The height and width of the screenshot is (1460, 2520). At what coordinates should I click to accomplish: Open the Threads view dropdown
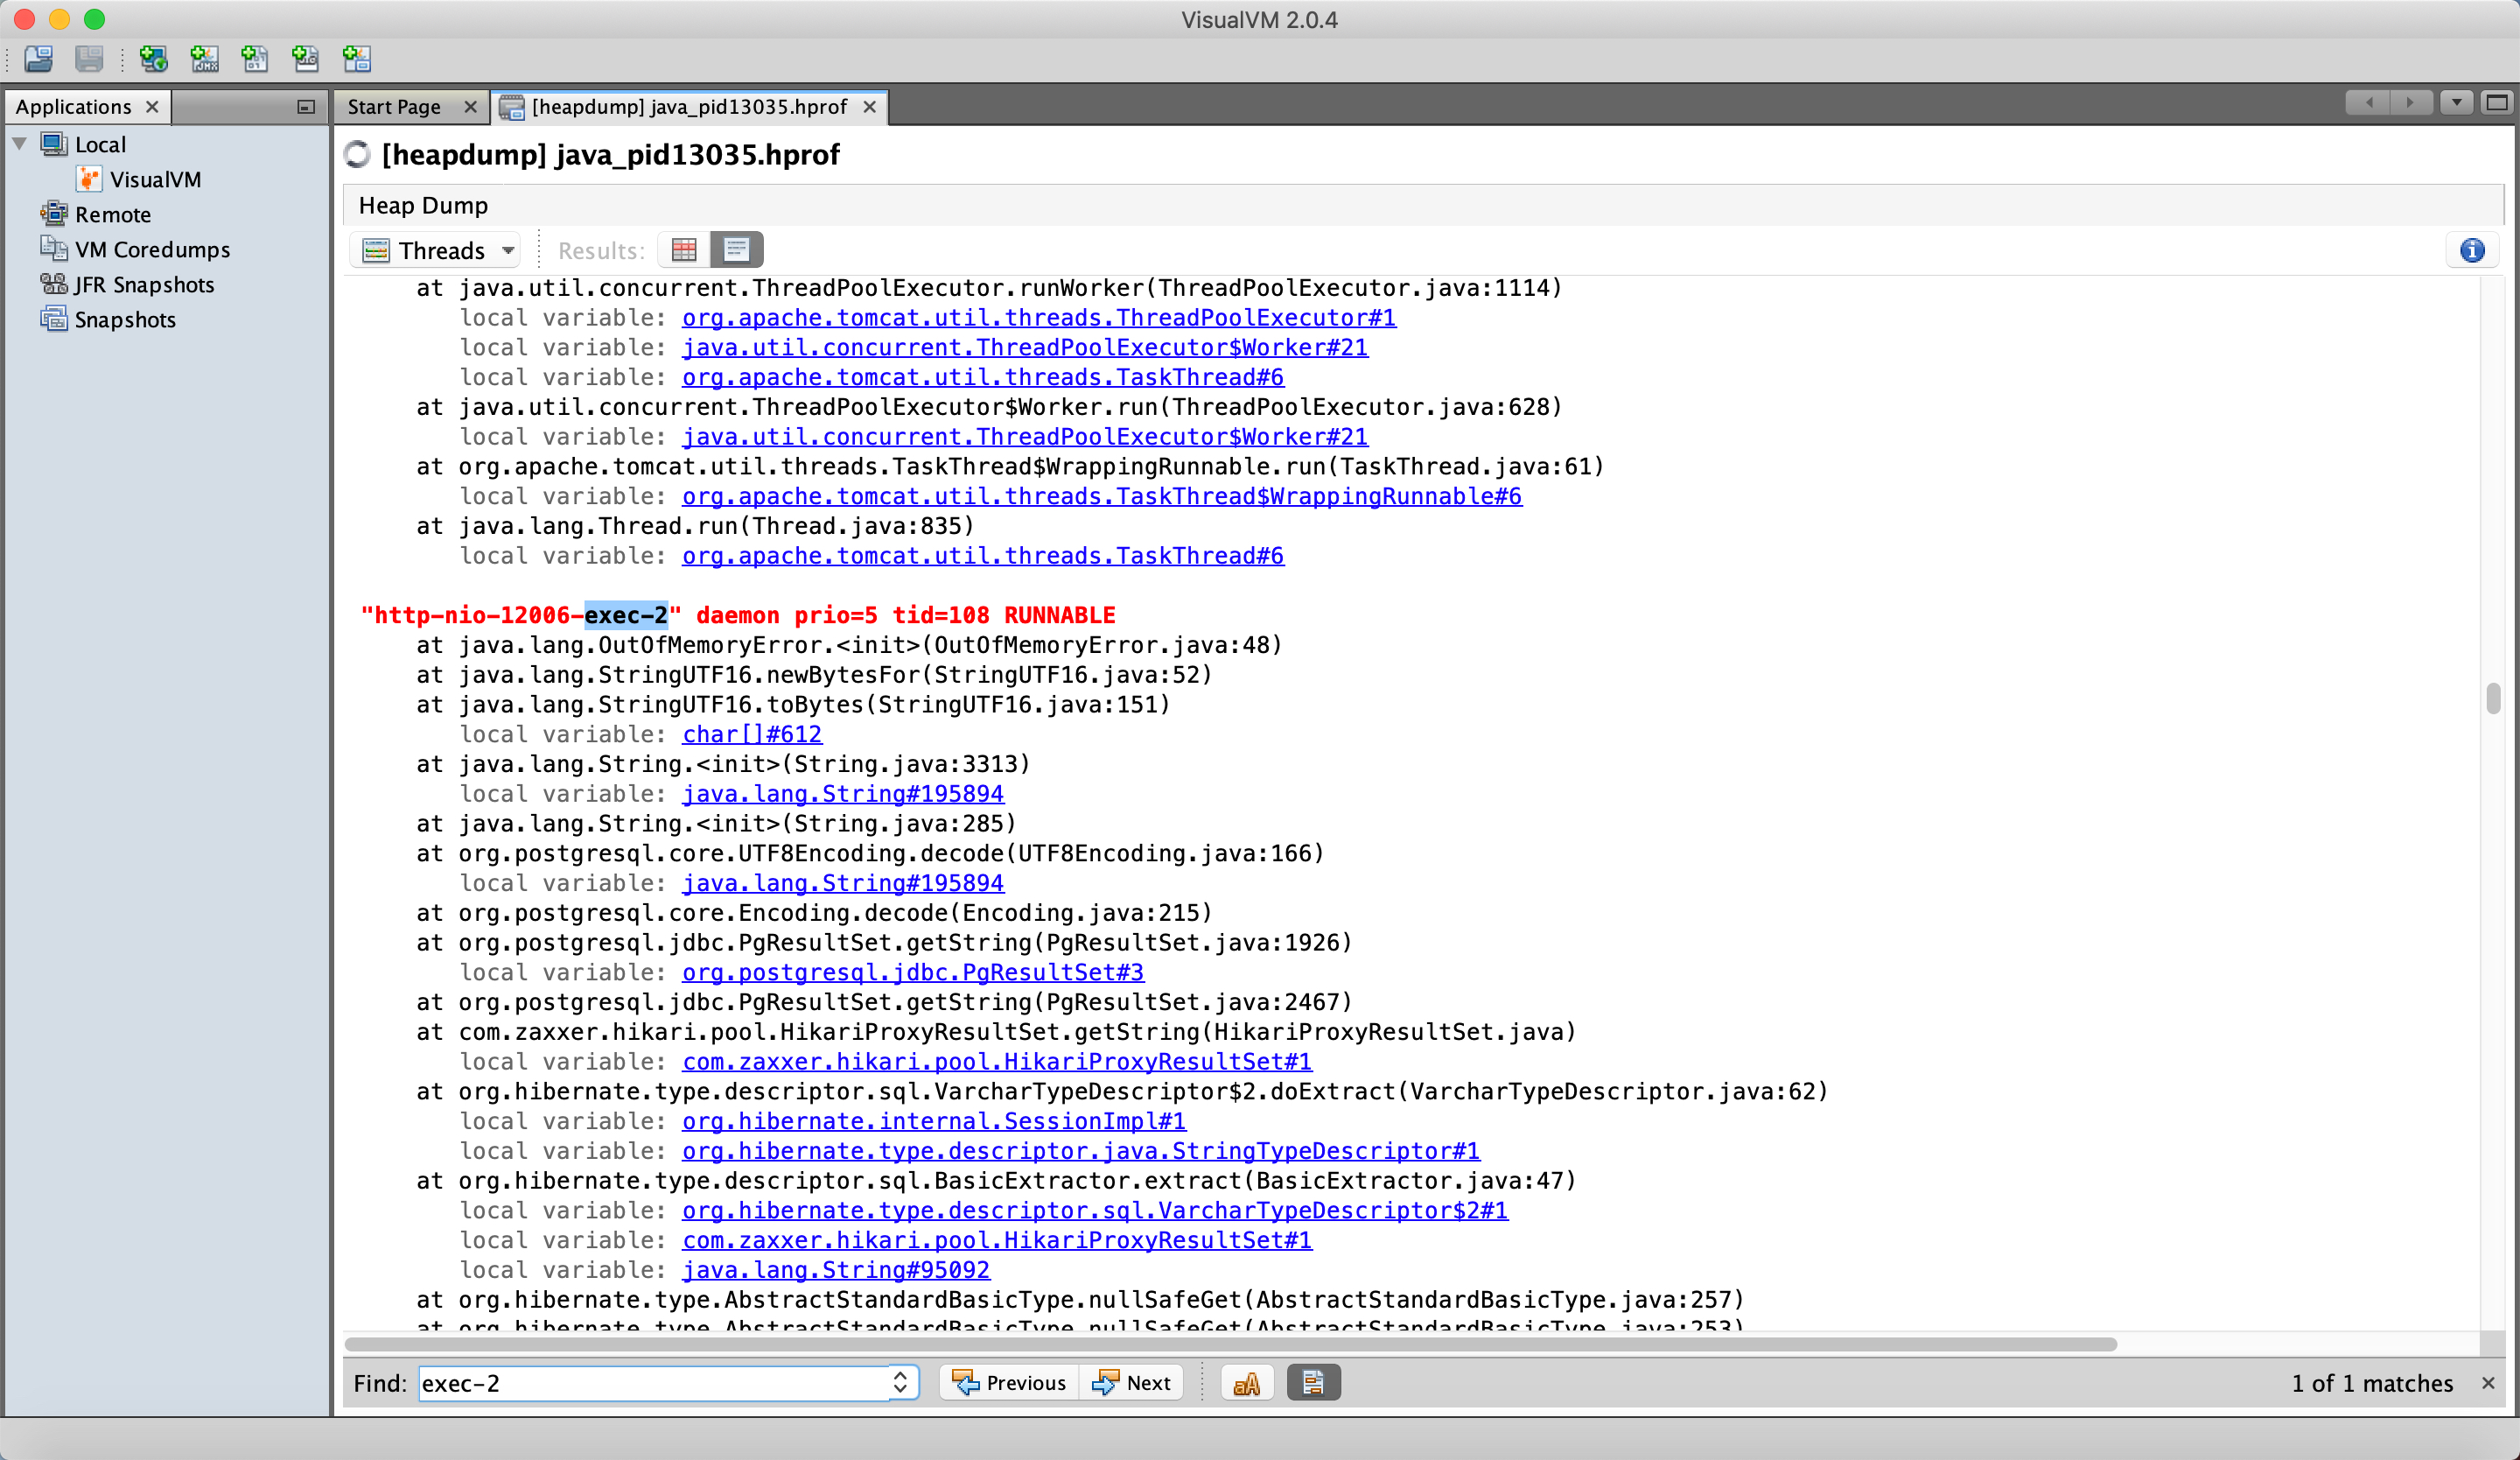pos(435,250)
